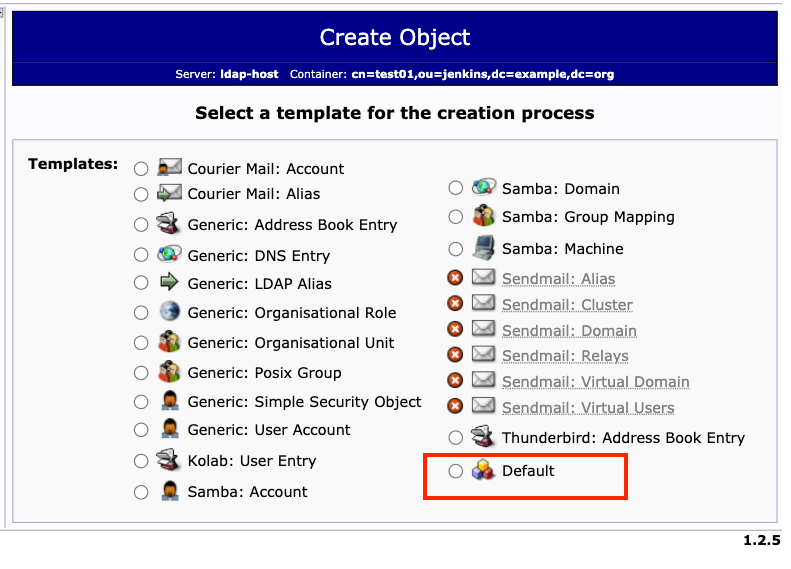
Task: Click the Samba: Account template label
Action: (247, 492)
